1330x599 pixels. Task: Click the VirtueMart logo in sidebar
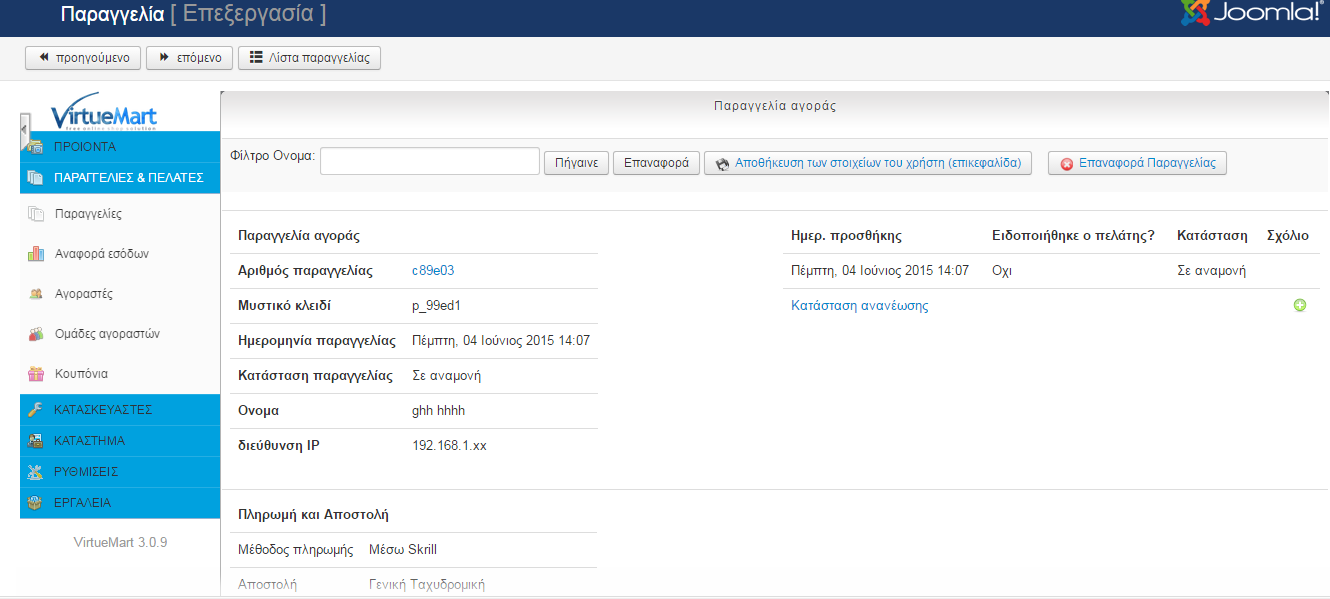click(x=104, y=112)
